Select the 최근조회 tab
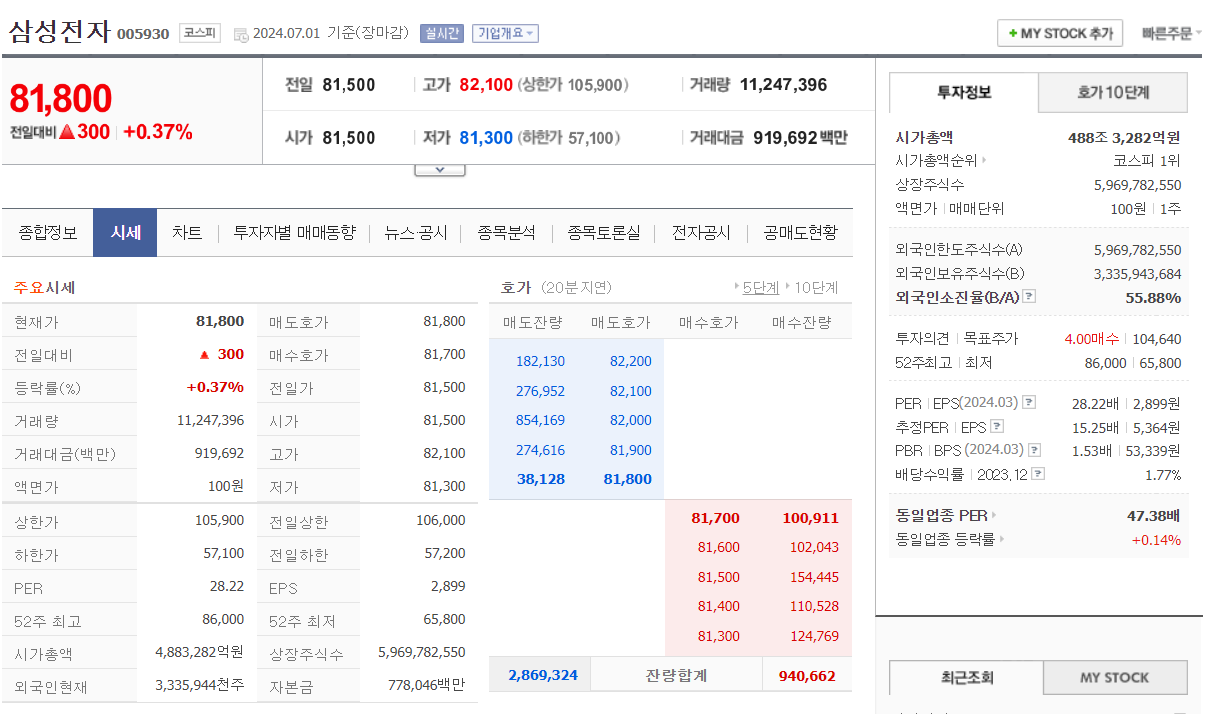The image size is (1209, 714). 966,678
